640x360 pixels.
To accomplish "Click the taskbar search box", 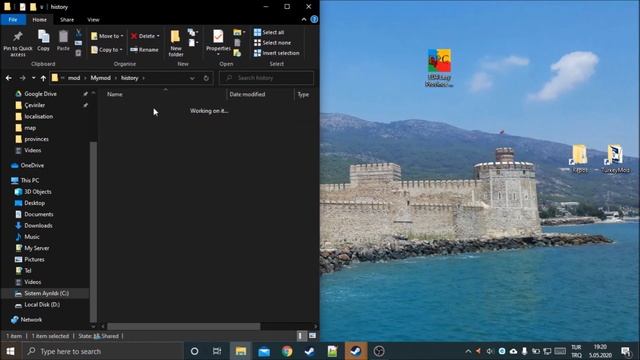I will (102, 351).
